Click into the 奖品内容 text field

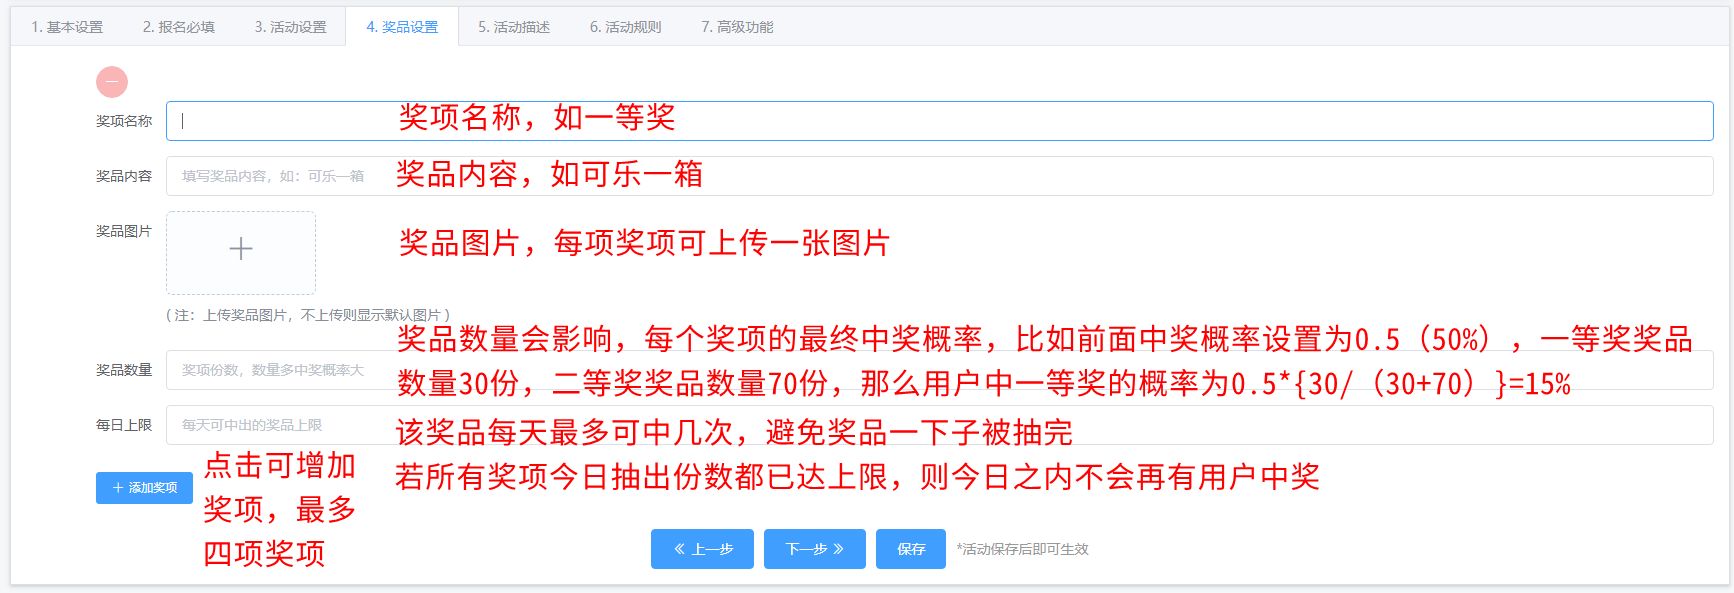click(x=280, y=176)
